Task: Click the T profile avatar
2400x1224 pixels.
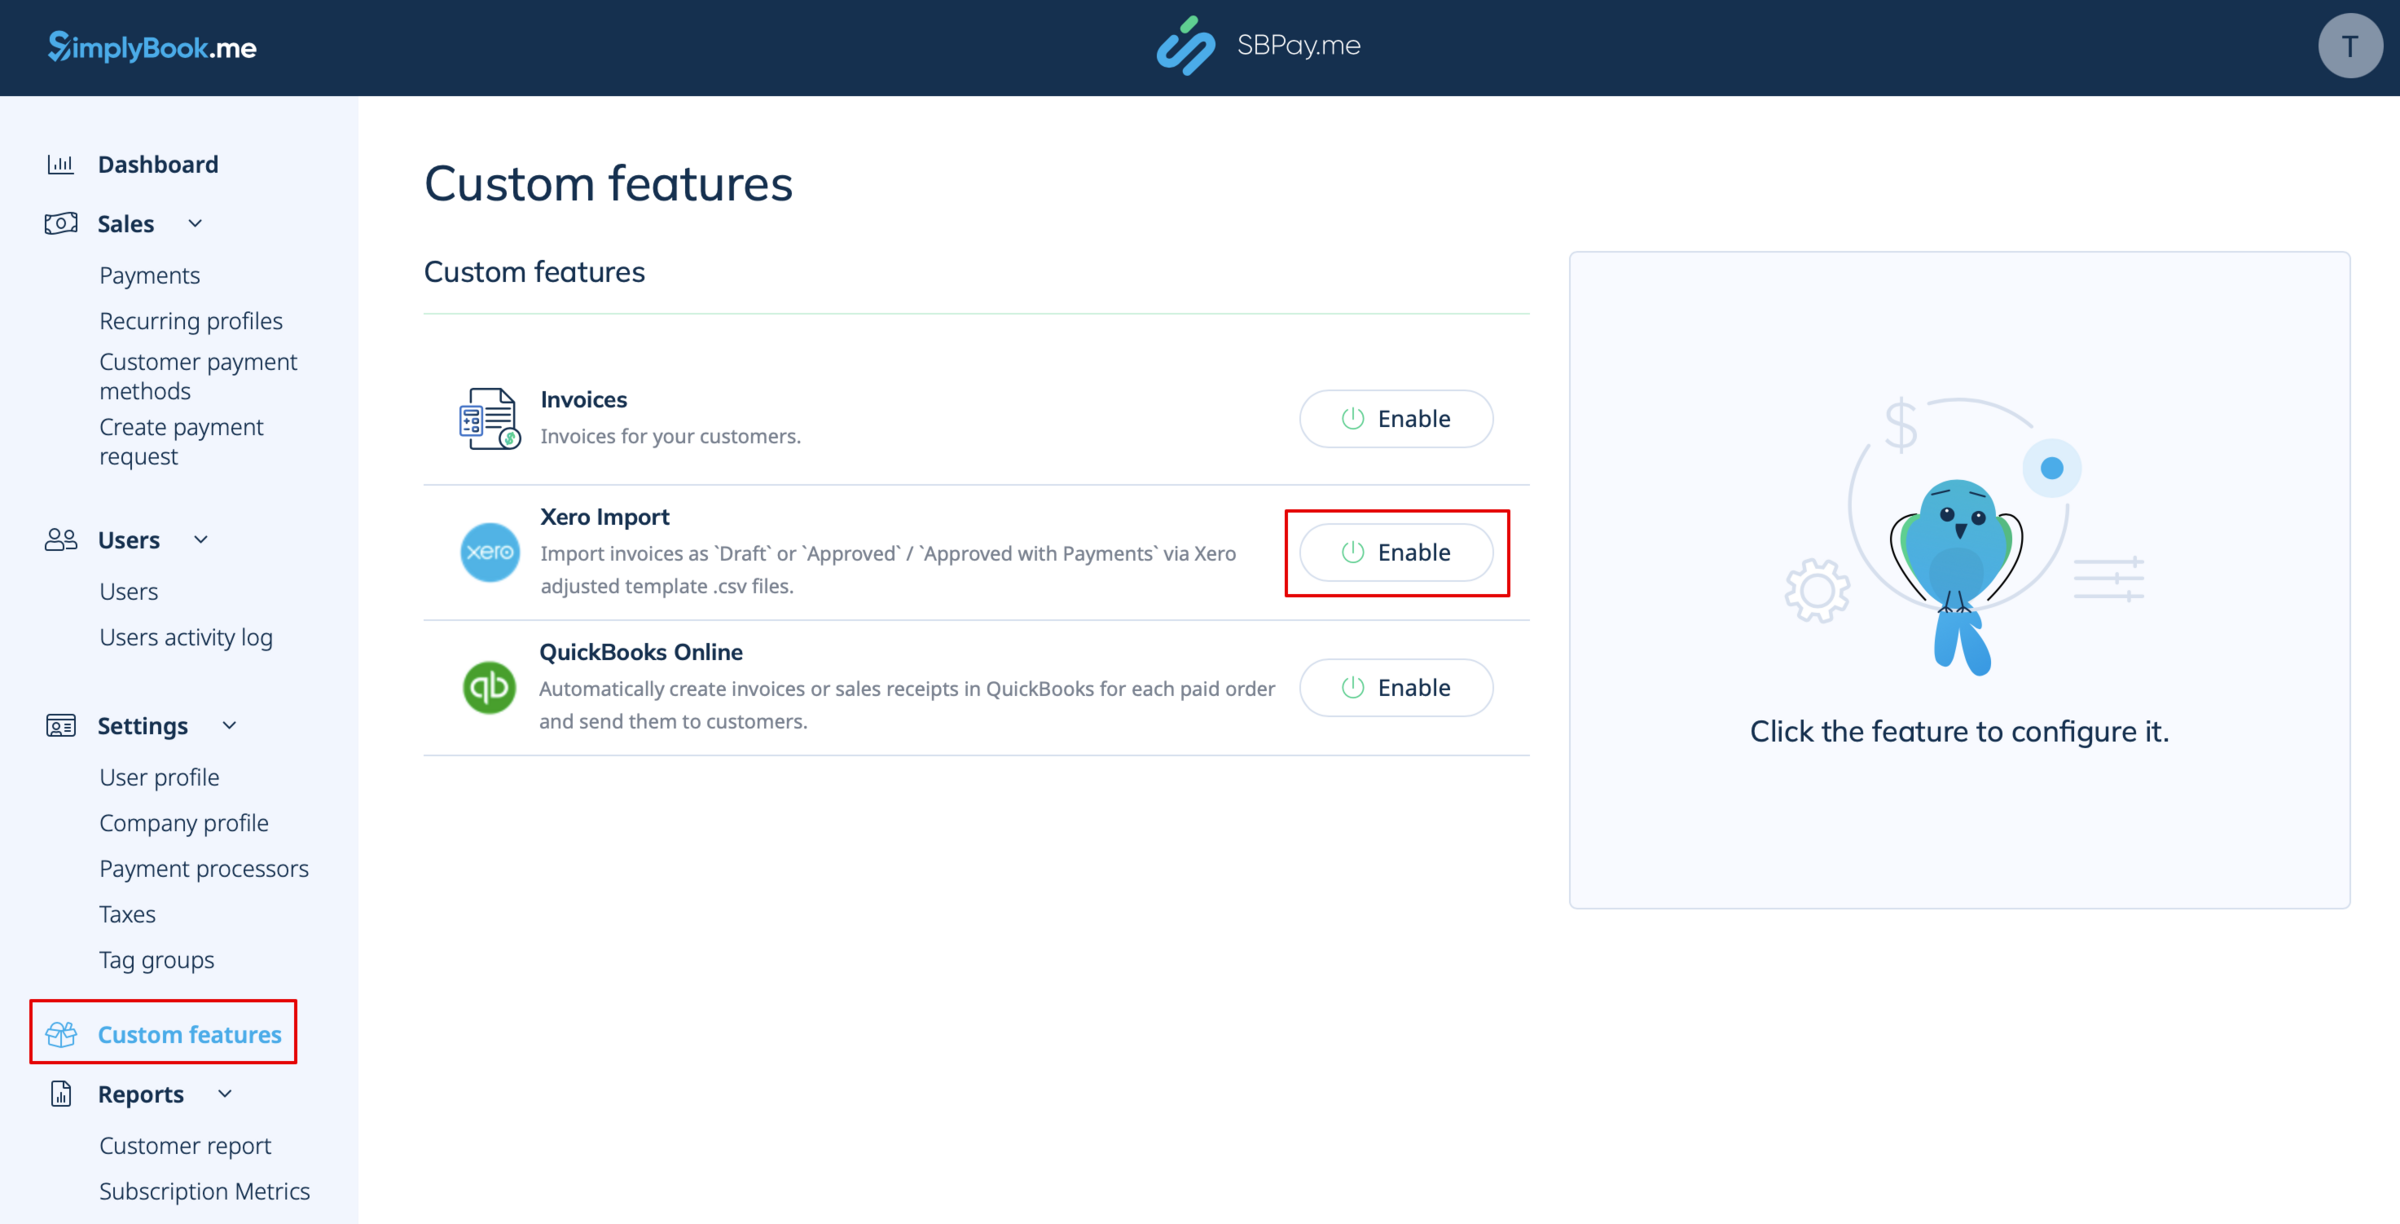Action: click(x=2349, y=45)
